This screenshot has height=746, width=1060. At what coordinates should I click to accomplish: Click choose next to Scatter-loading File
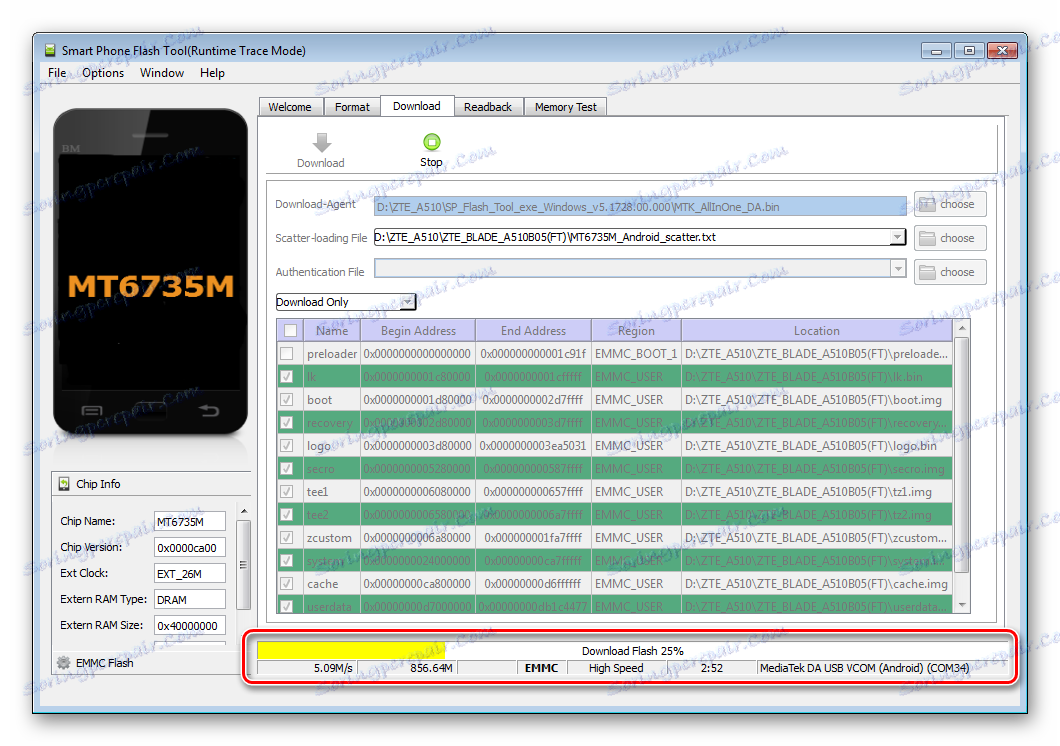948,237
